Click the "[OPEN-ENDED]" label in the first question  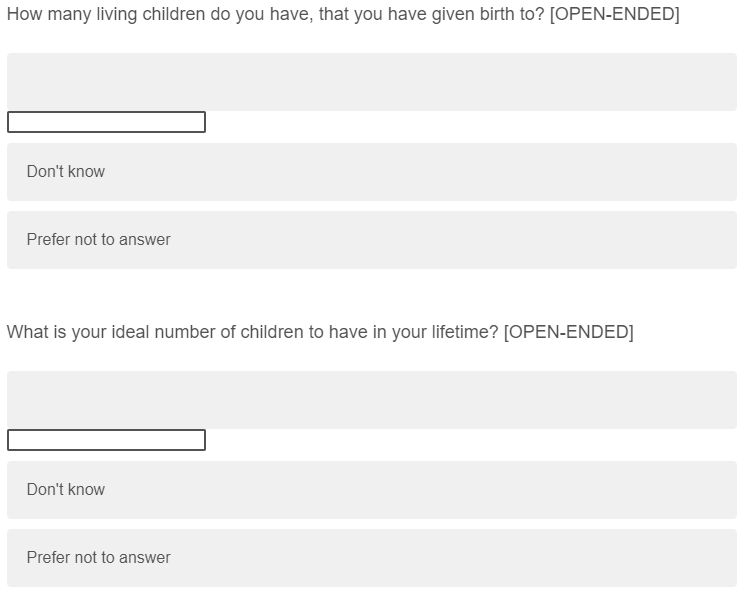point(614,16)
